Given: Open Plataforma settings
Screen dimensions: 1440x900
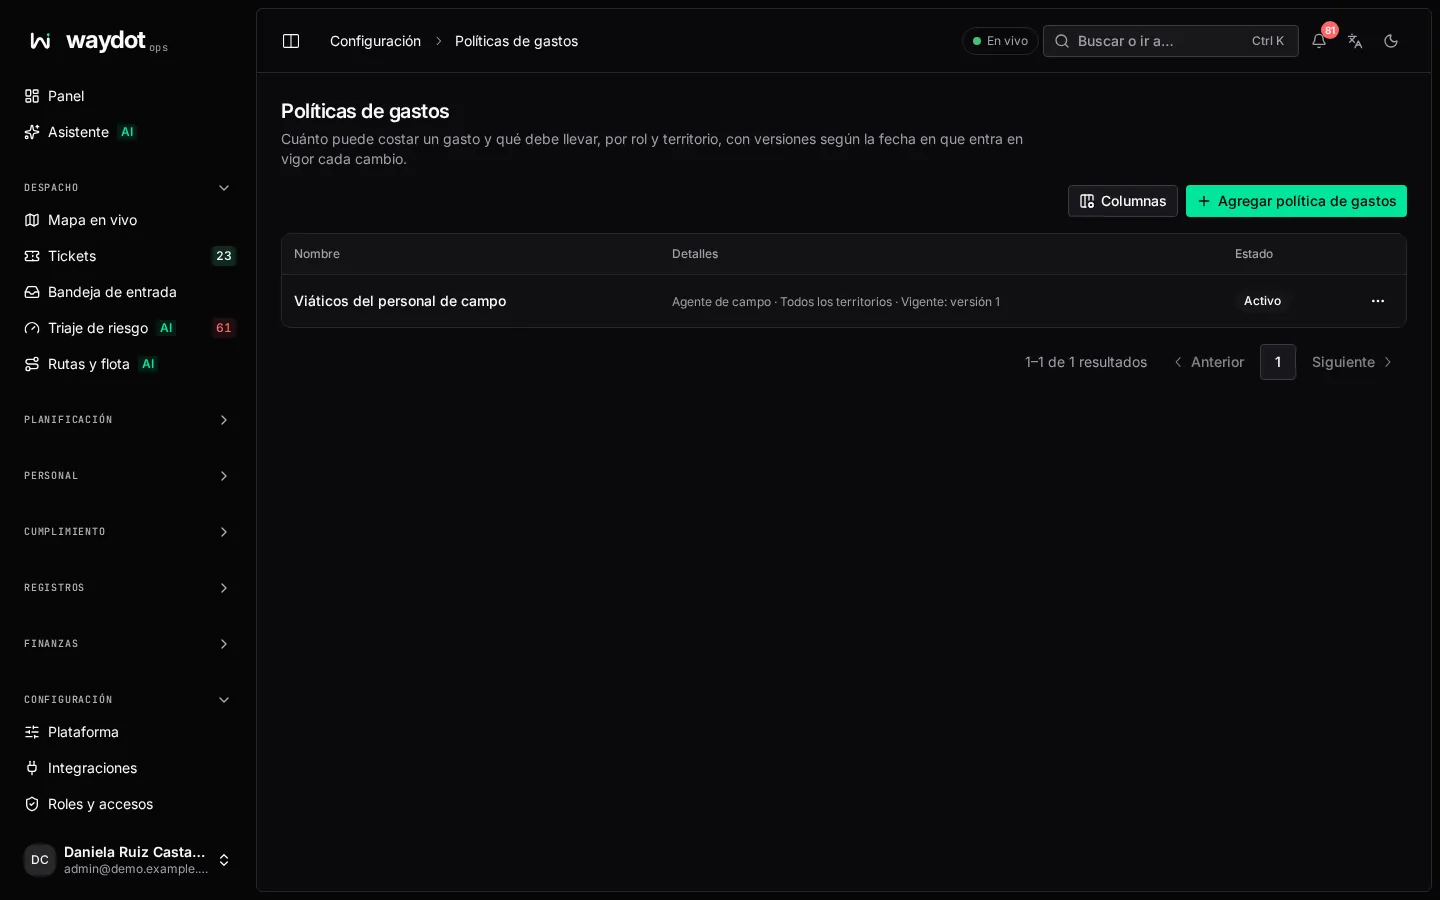Looking at the screenshot, I should click(x=128, y=732).
